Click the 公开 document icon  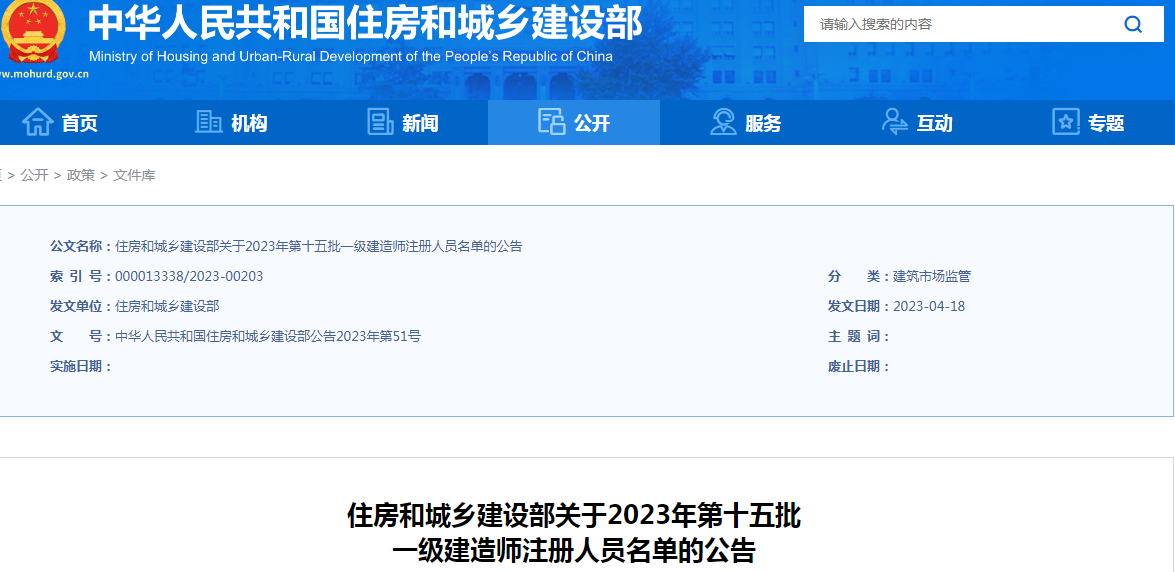point(551,121)
